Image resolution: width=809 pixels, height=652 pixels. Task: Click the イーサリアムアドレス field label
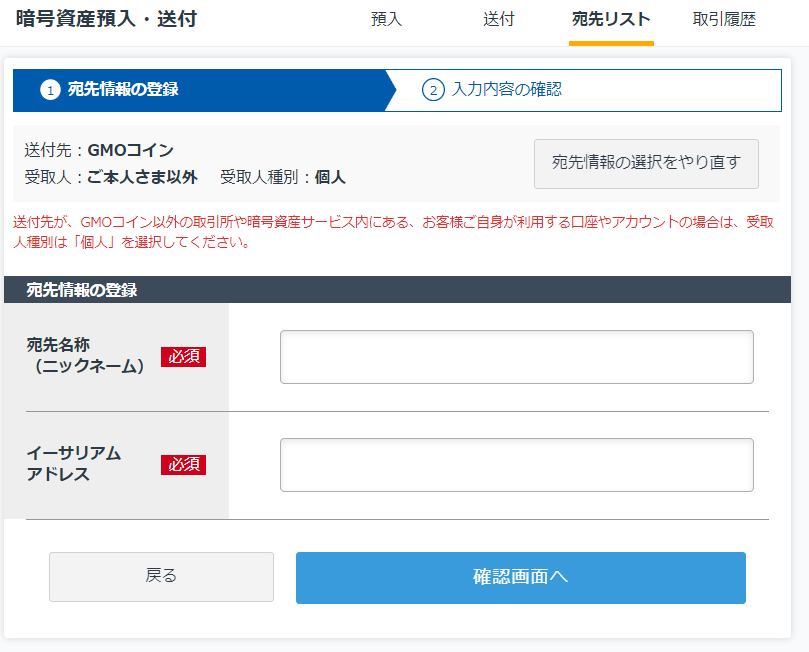tap(74, 464)
